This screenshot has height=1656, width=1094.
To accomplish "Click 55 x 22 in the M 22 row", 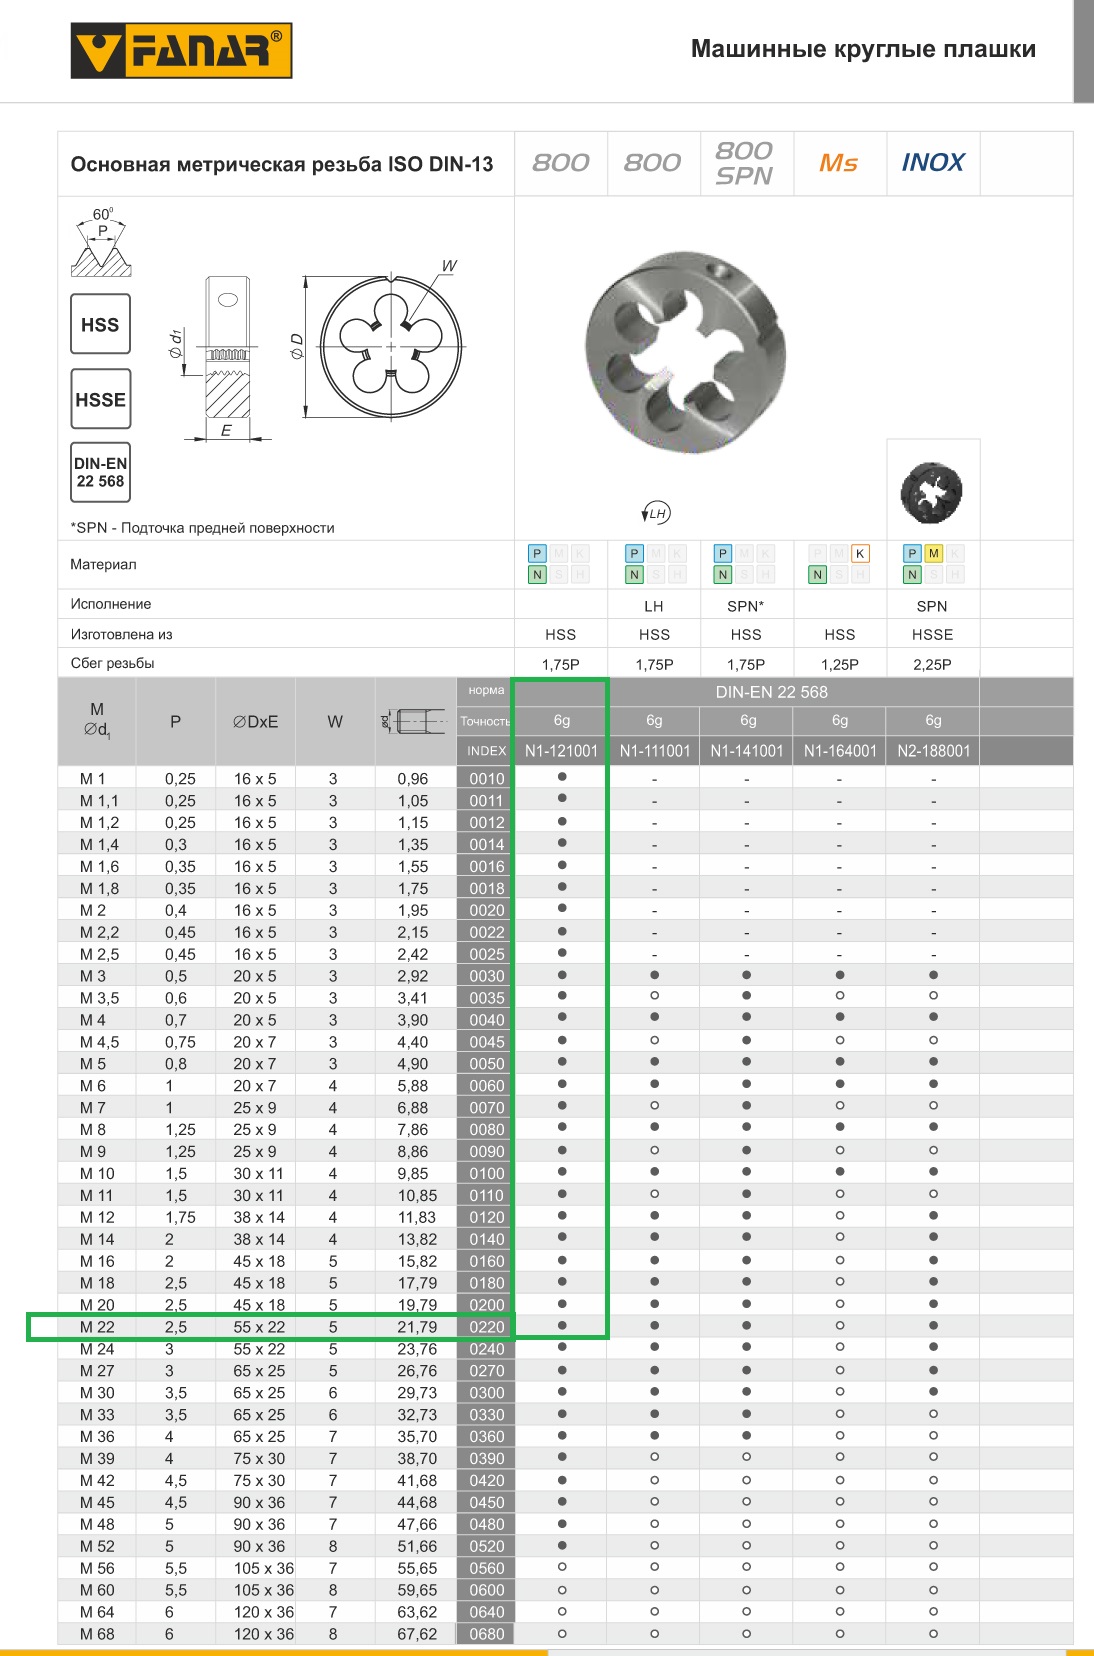I will coord(259,1327).
